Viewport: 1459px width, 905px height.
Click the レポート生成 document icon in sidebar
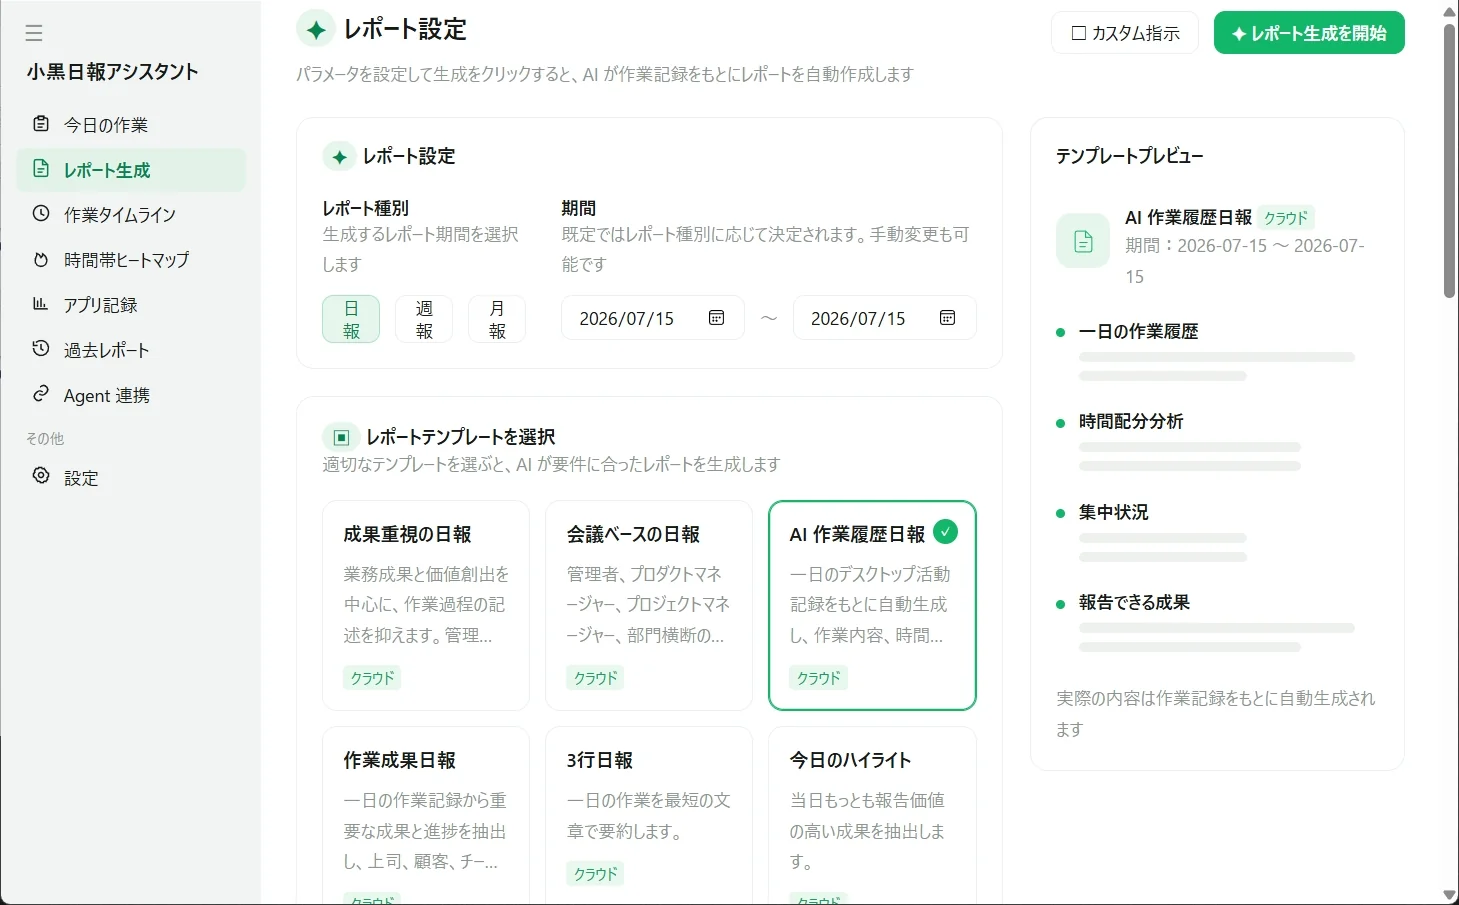(x=41, y=169)
